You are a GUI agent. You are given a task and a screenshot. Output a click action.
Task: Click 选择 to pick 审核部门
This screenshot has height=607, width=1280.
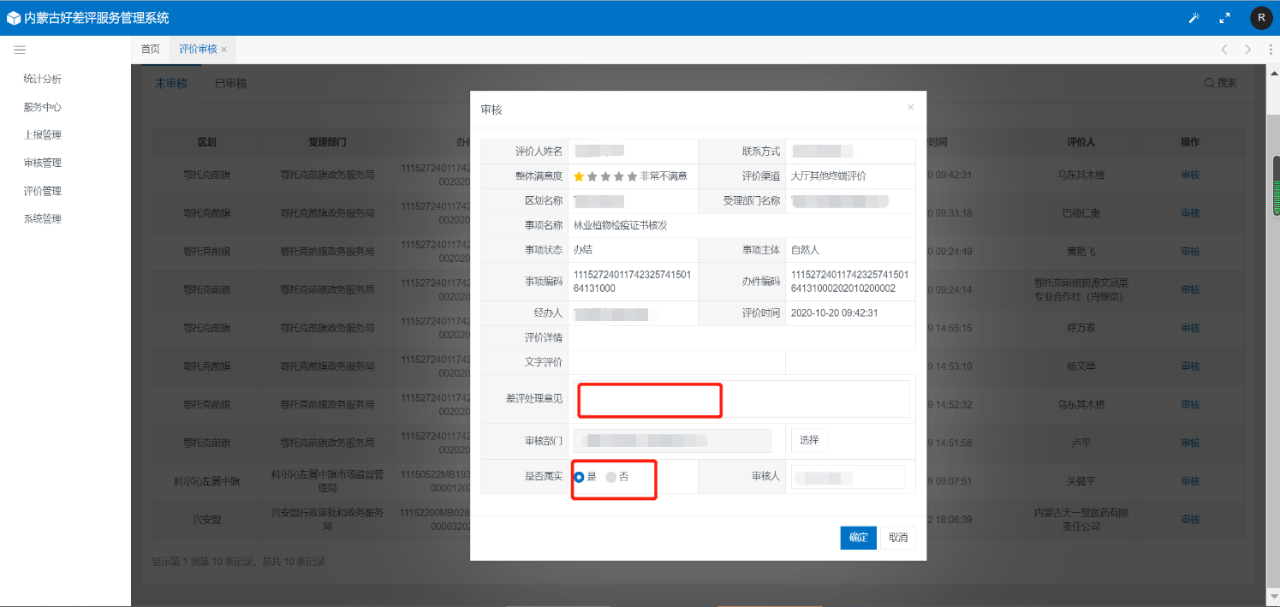point(809,440)
